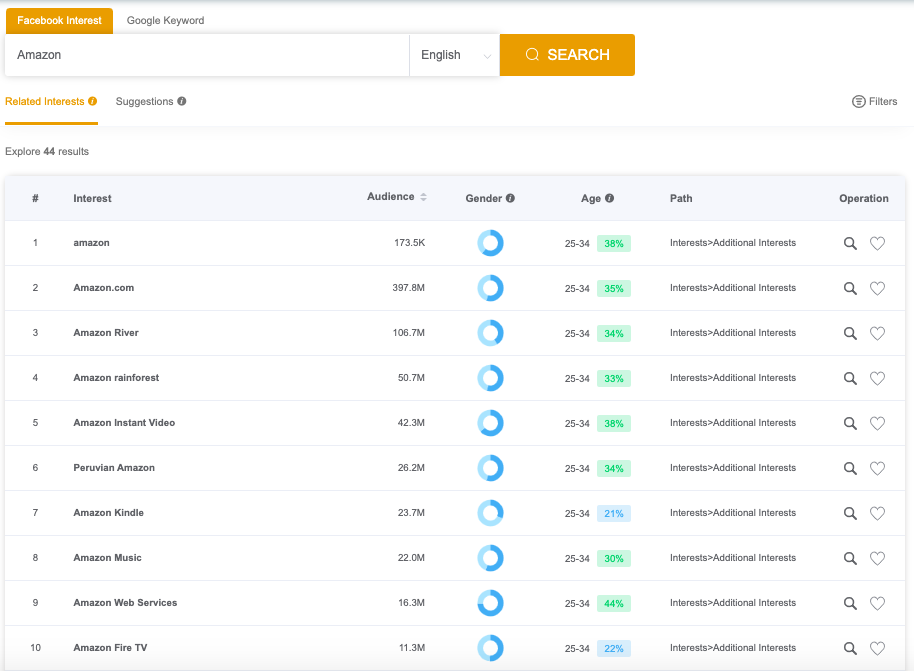Image resolution: width=914 pixels, height=671 pixels.
Task: Click the Amazon Instant Video interest name
Action: 124,423
